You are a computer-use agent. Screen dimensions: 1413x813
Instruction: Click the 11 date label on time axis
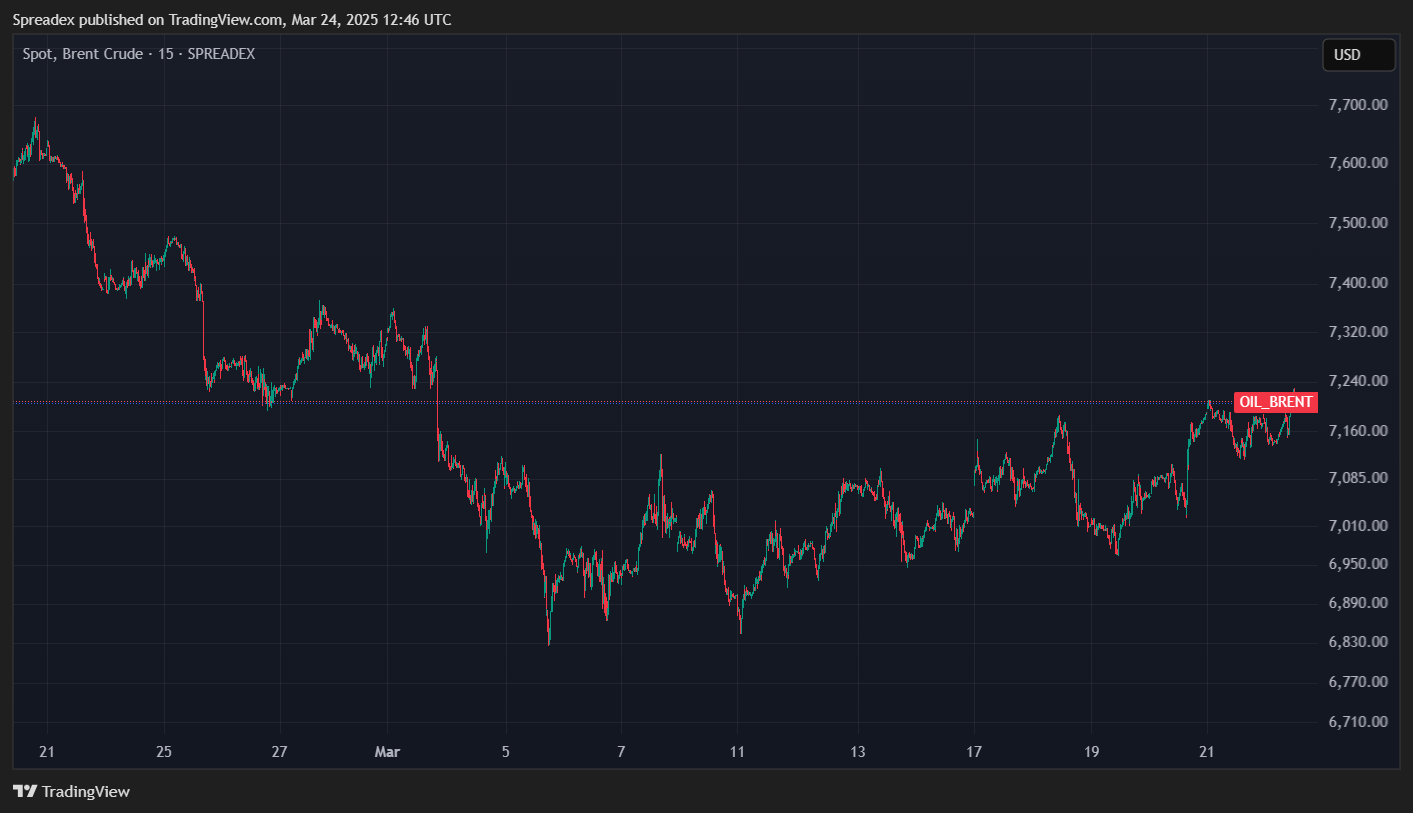pos(737,752)
